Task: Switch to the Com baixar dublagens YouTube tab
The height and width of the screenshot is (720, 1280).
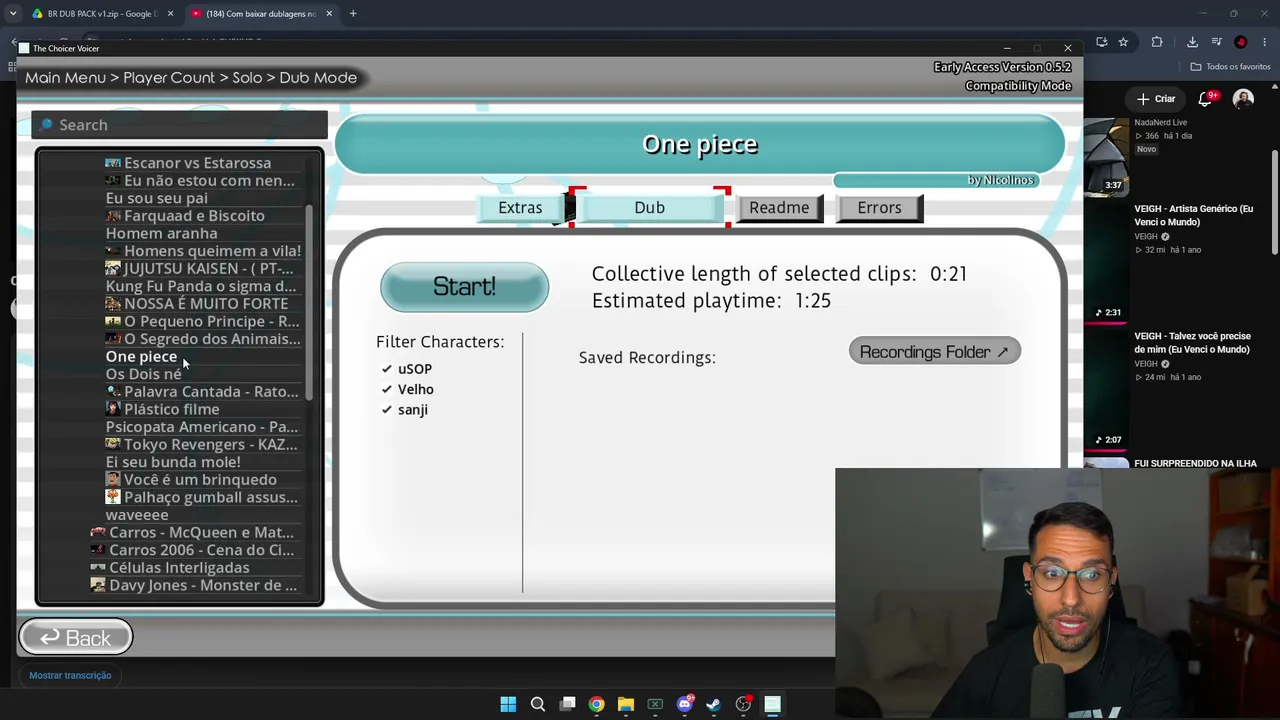Action: click(260, 14)
